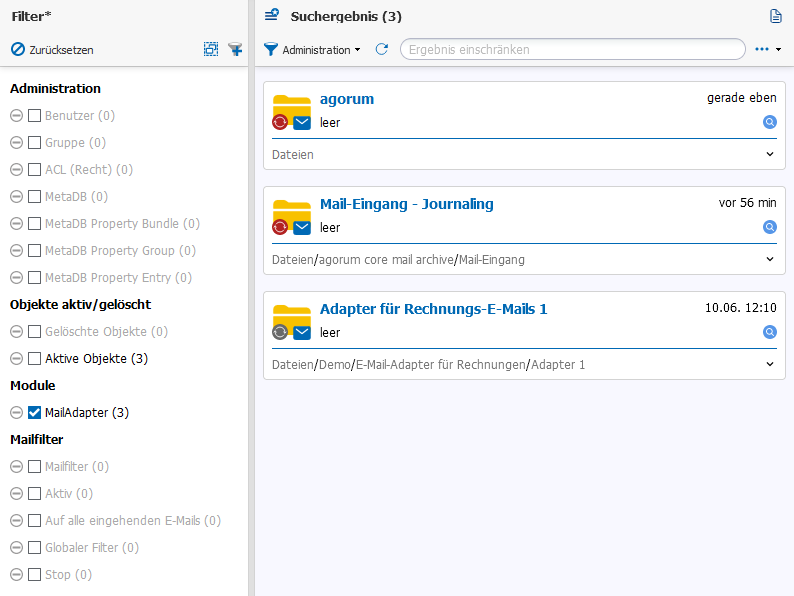Check the Aktive Objekte (3) checkbox
This screenshot has height=596, width=794.
click(34, 359)
